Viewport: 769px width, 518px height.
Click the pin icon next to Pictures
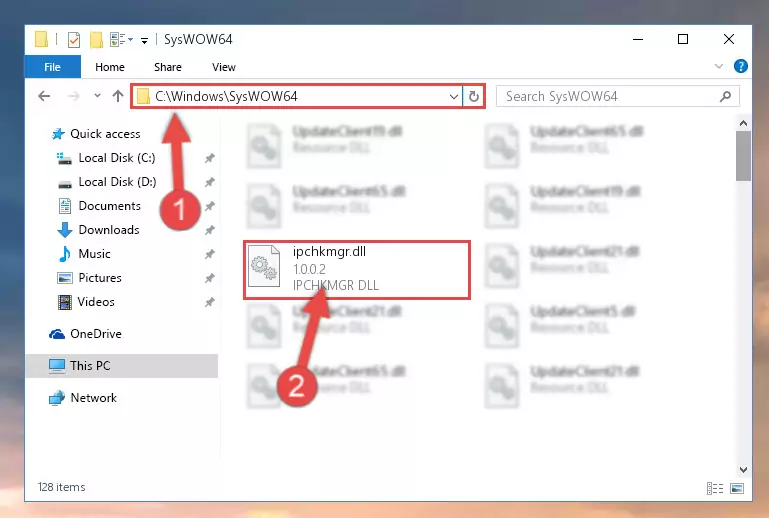tap(209, 278)
